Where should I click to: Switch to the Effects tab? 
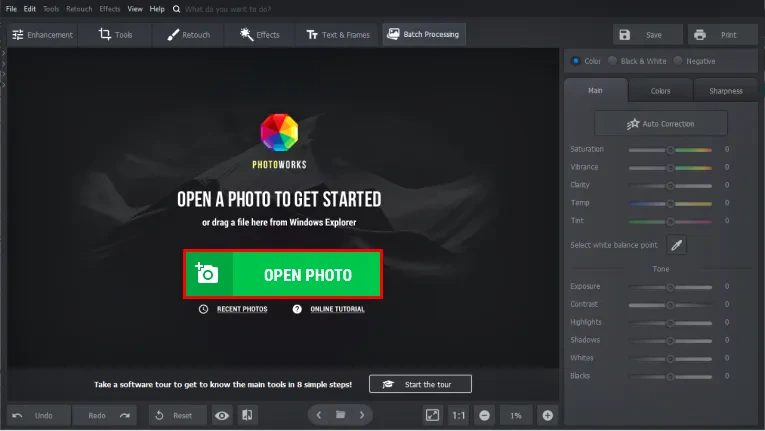260,35
